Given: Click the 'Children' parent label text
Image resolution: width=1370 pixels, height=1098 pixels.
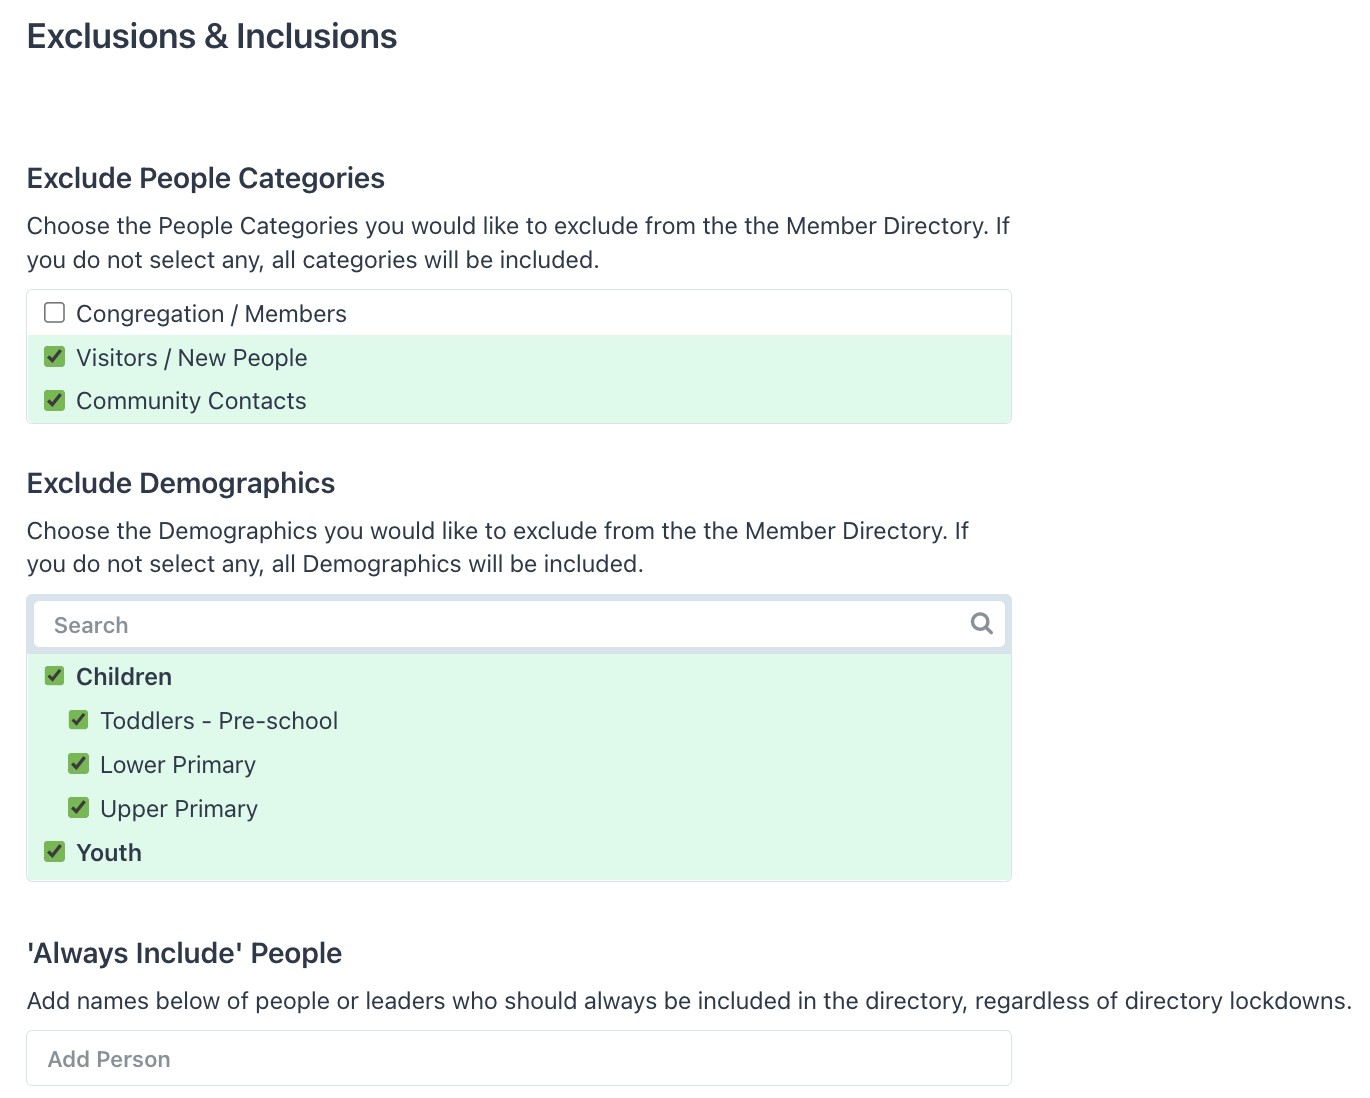Looking at the screenshot, I should click(x=124, y=677).
